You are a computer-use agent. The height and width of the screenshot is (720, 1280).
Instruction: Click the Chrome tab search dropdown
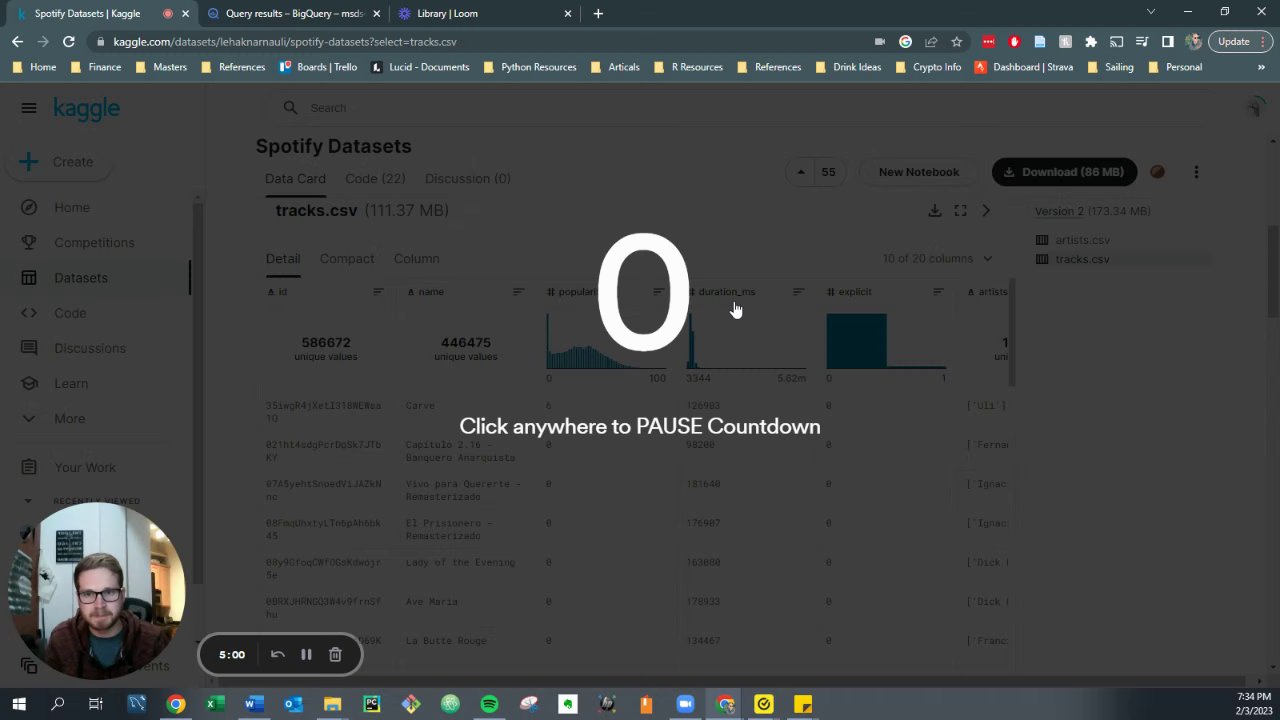pos(1150,13)
